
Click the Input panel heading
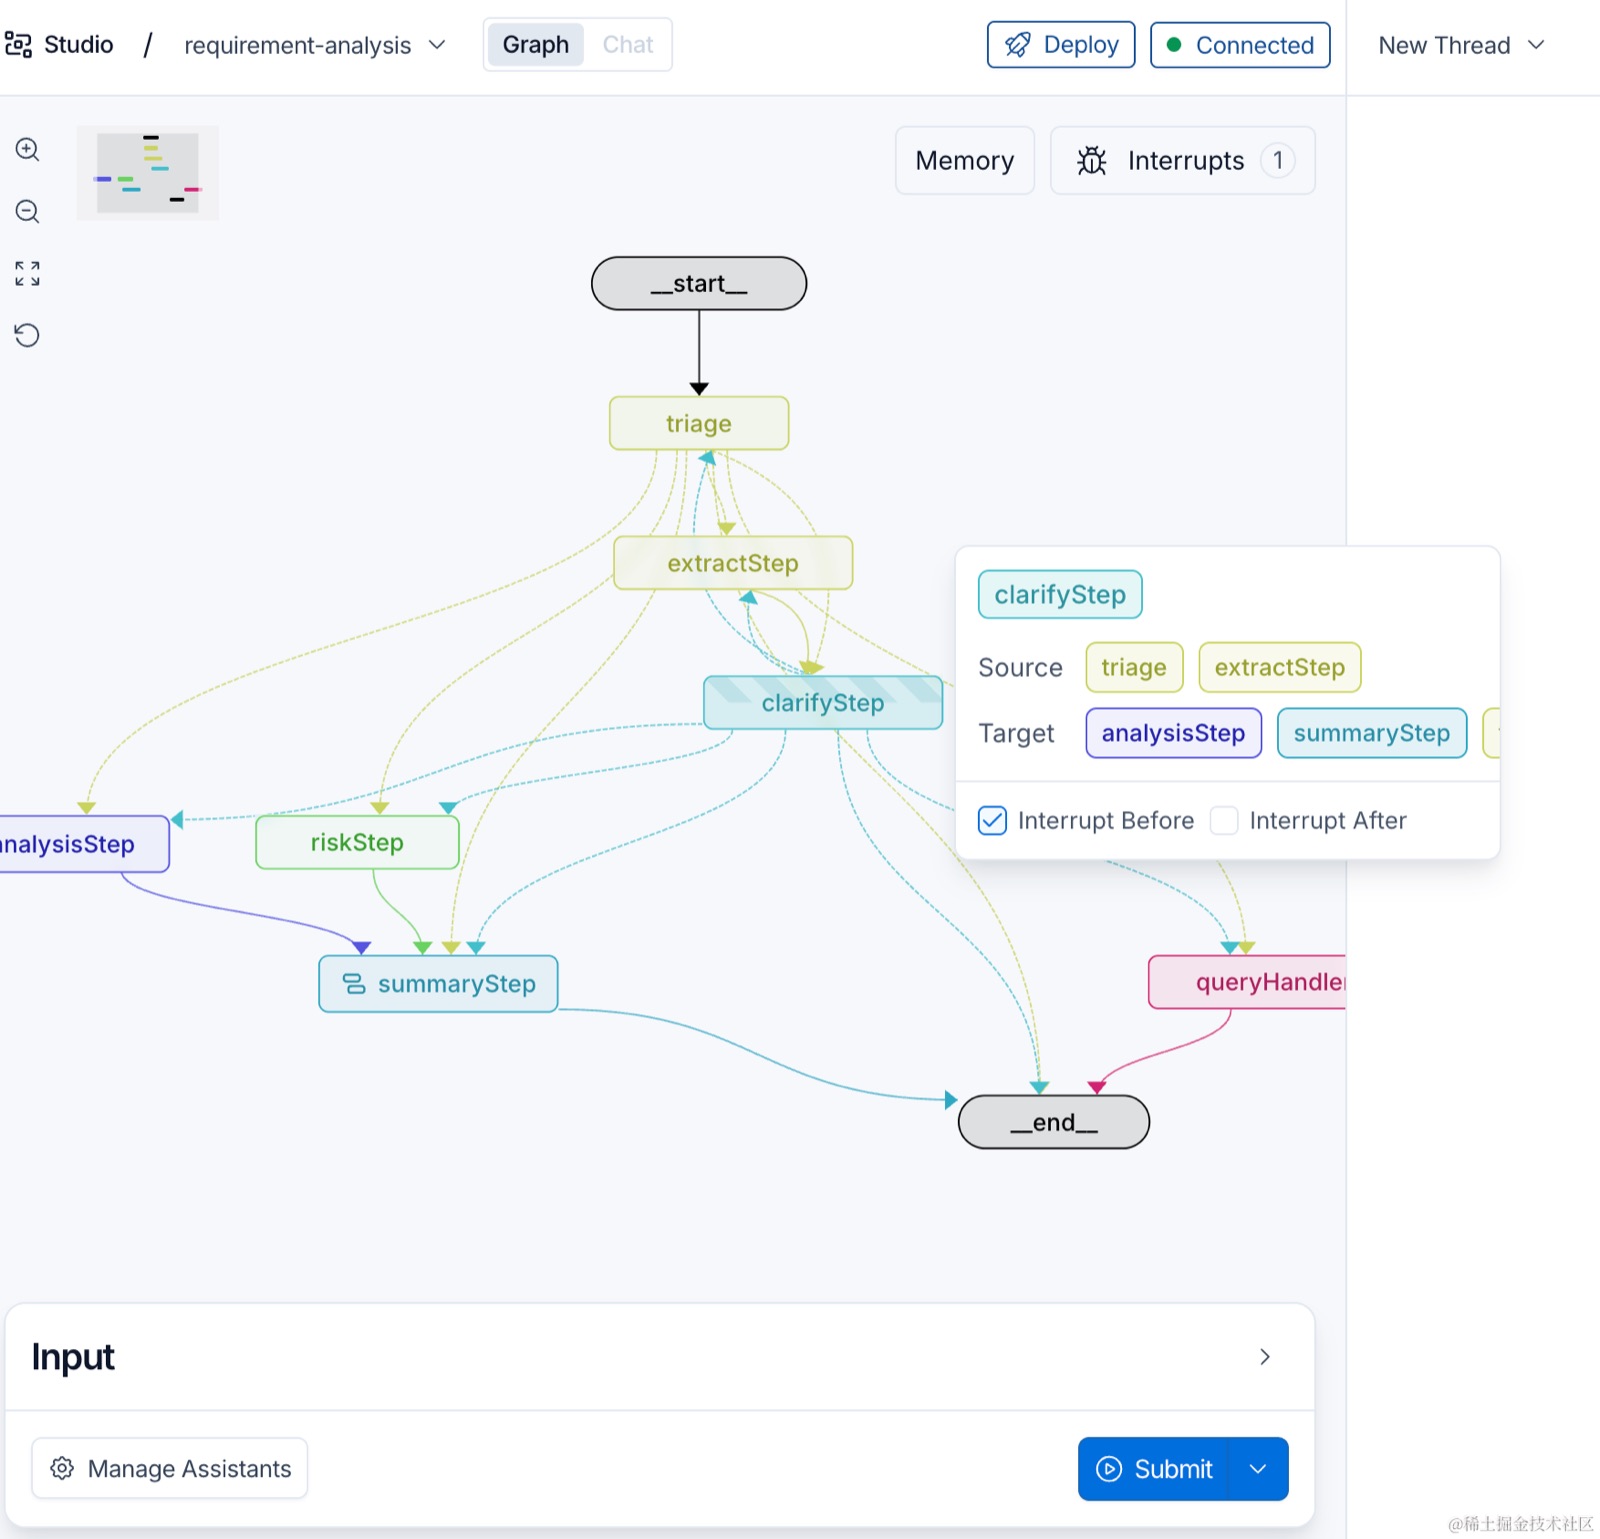(73, 1357)
